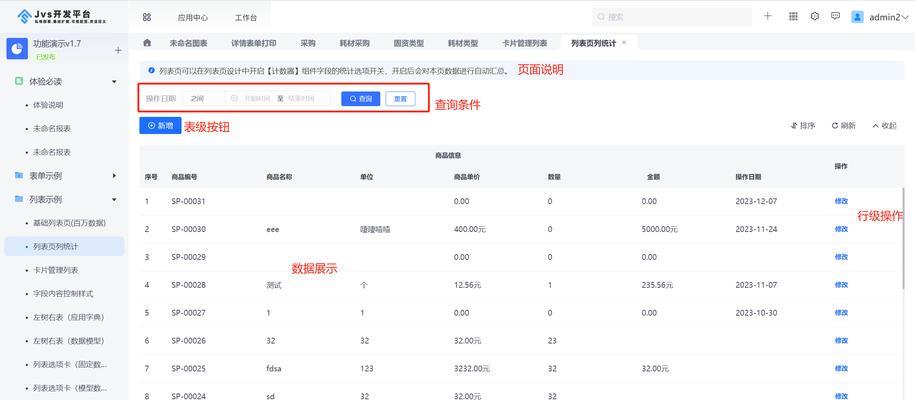
Task: Click the end time date field
Action: coord(301,99)
